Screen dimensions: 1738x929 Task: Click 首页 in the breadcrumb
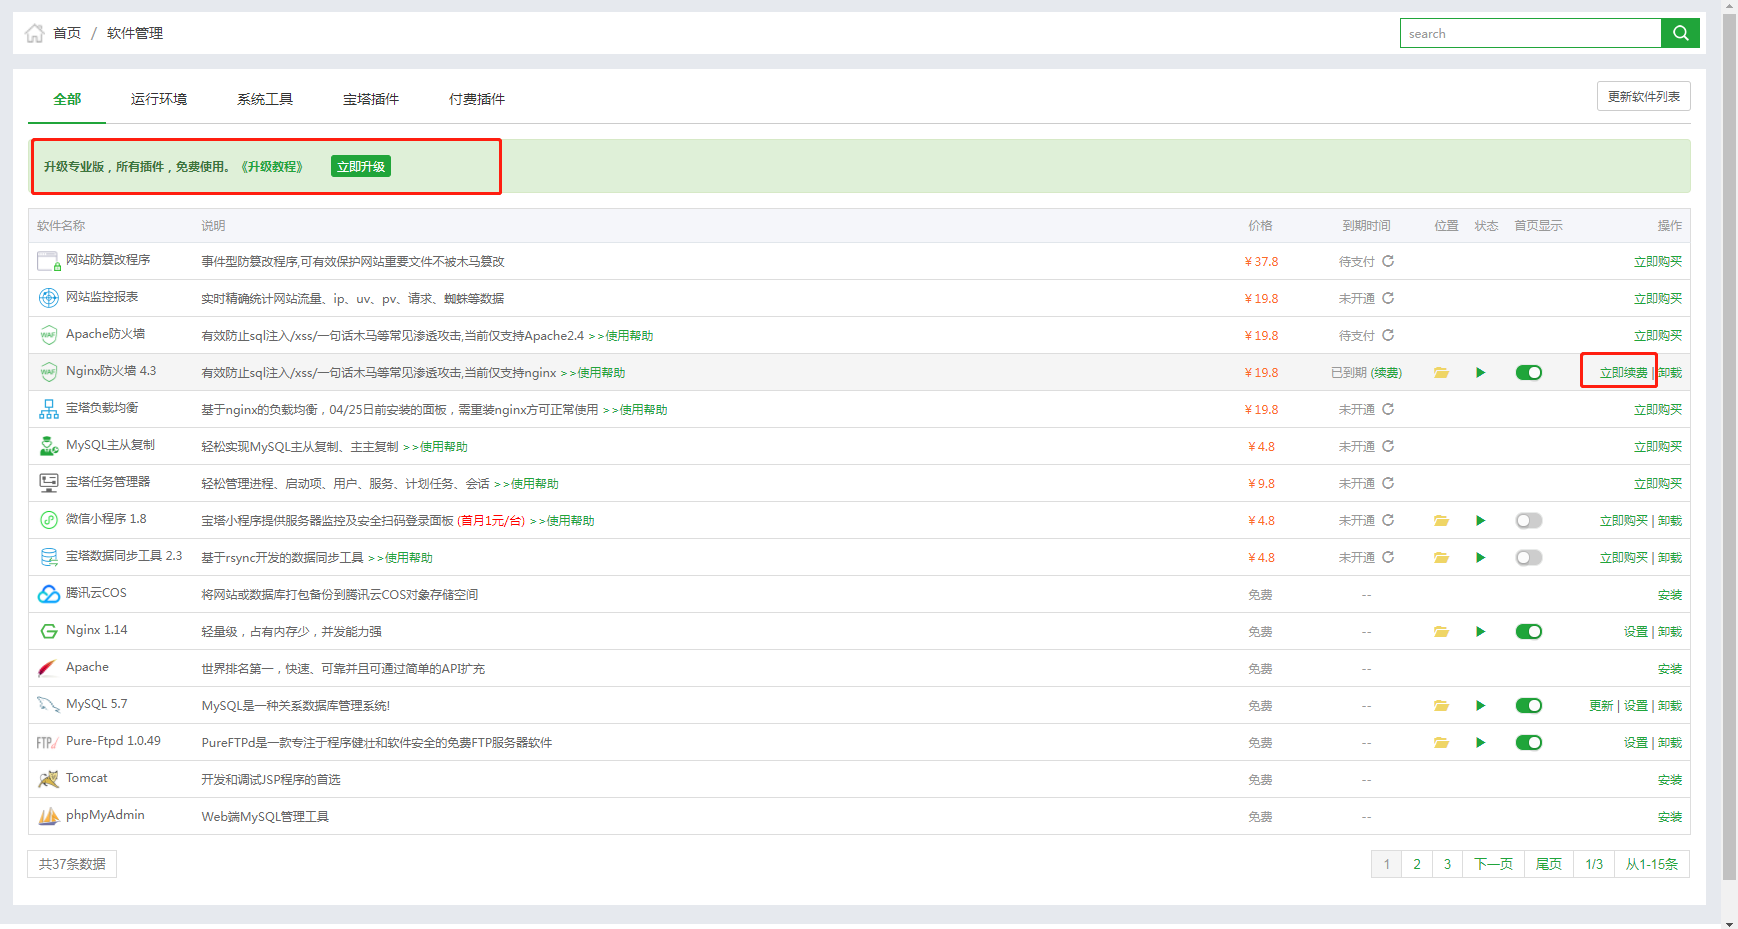[x=67, y=33]
